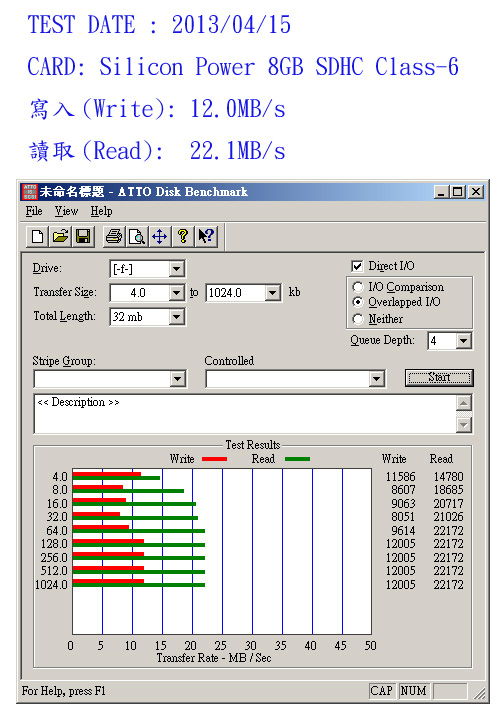This screenshot has width=500, height=717.
Task: Click the Start benchmark button
Action: pyautogui.click(x=439, y=378)
